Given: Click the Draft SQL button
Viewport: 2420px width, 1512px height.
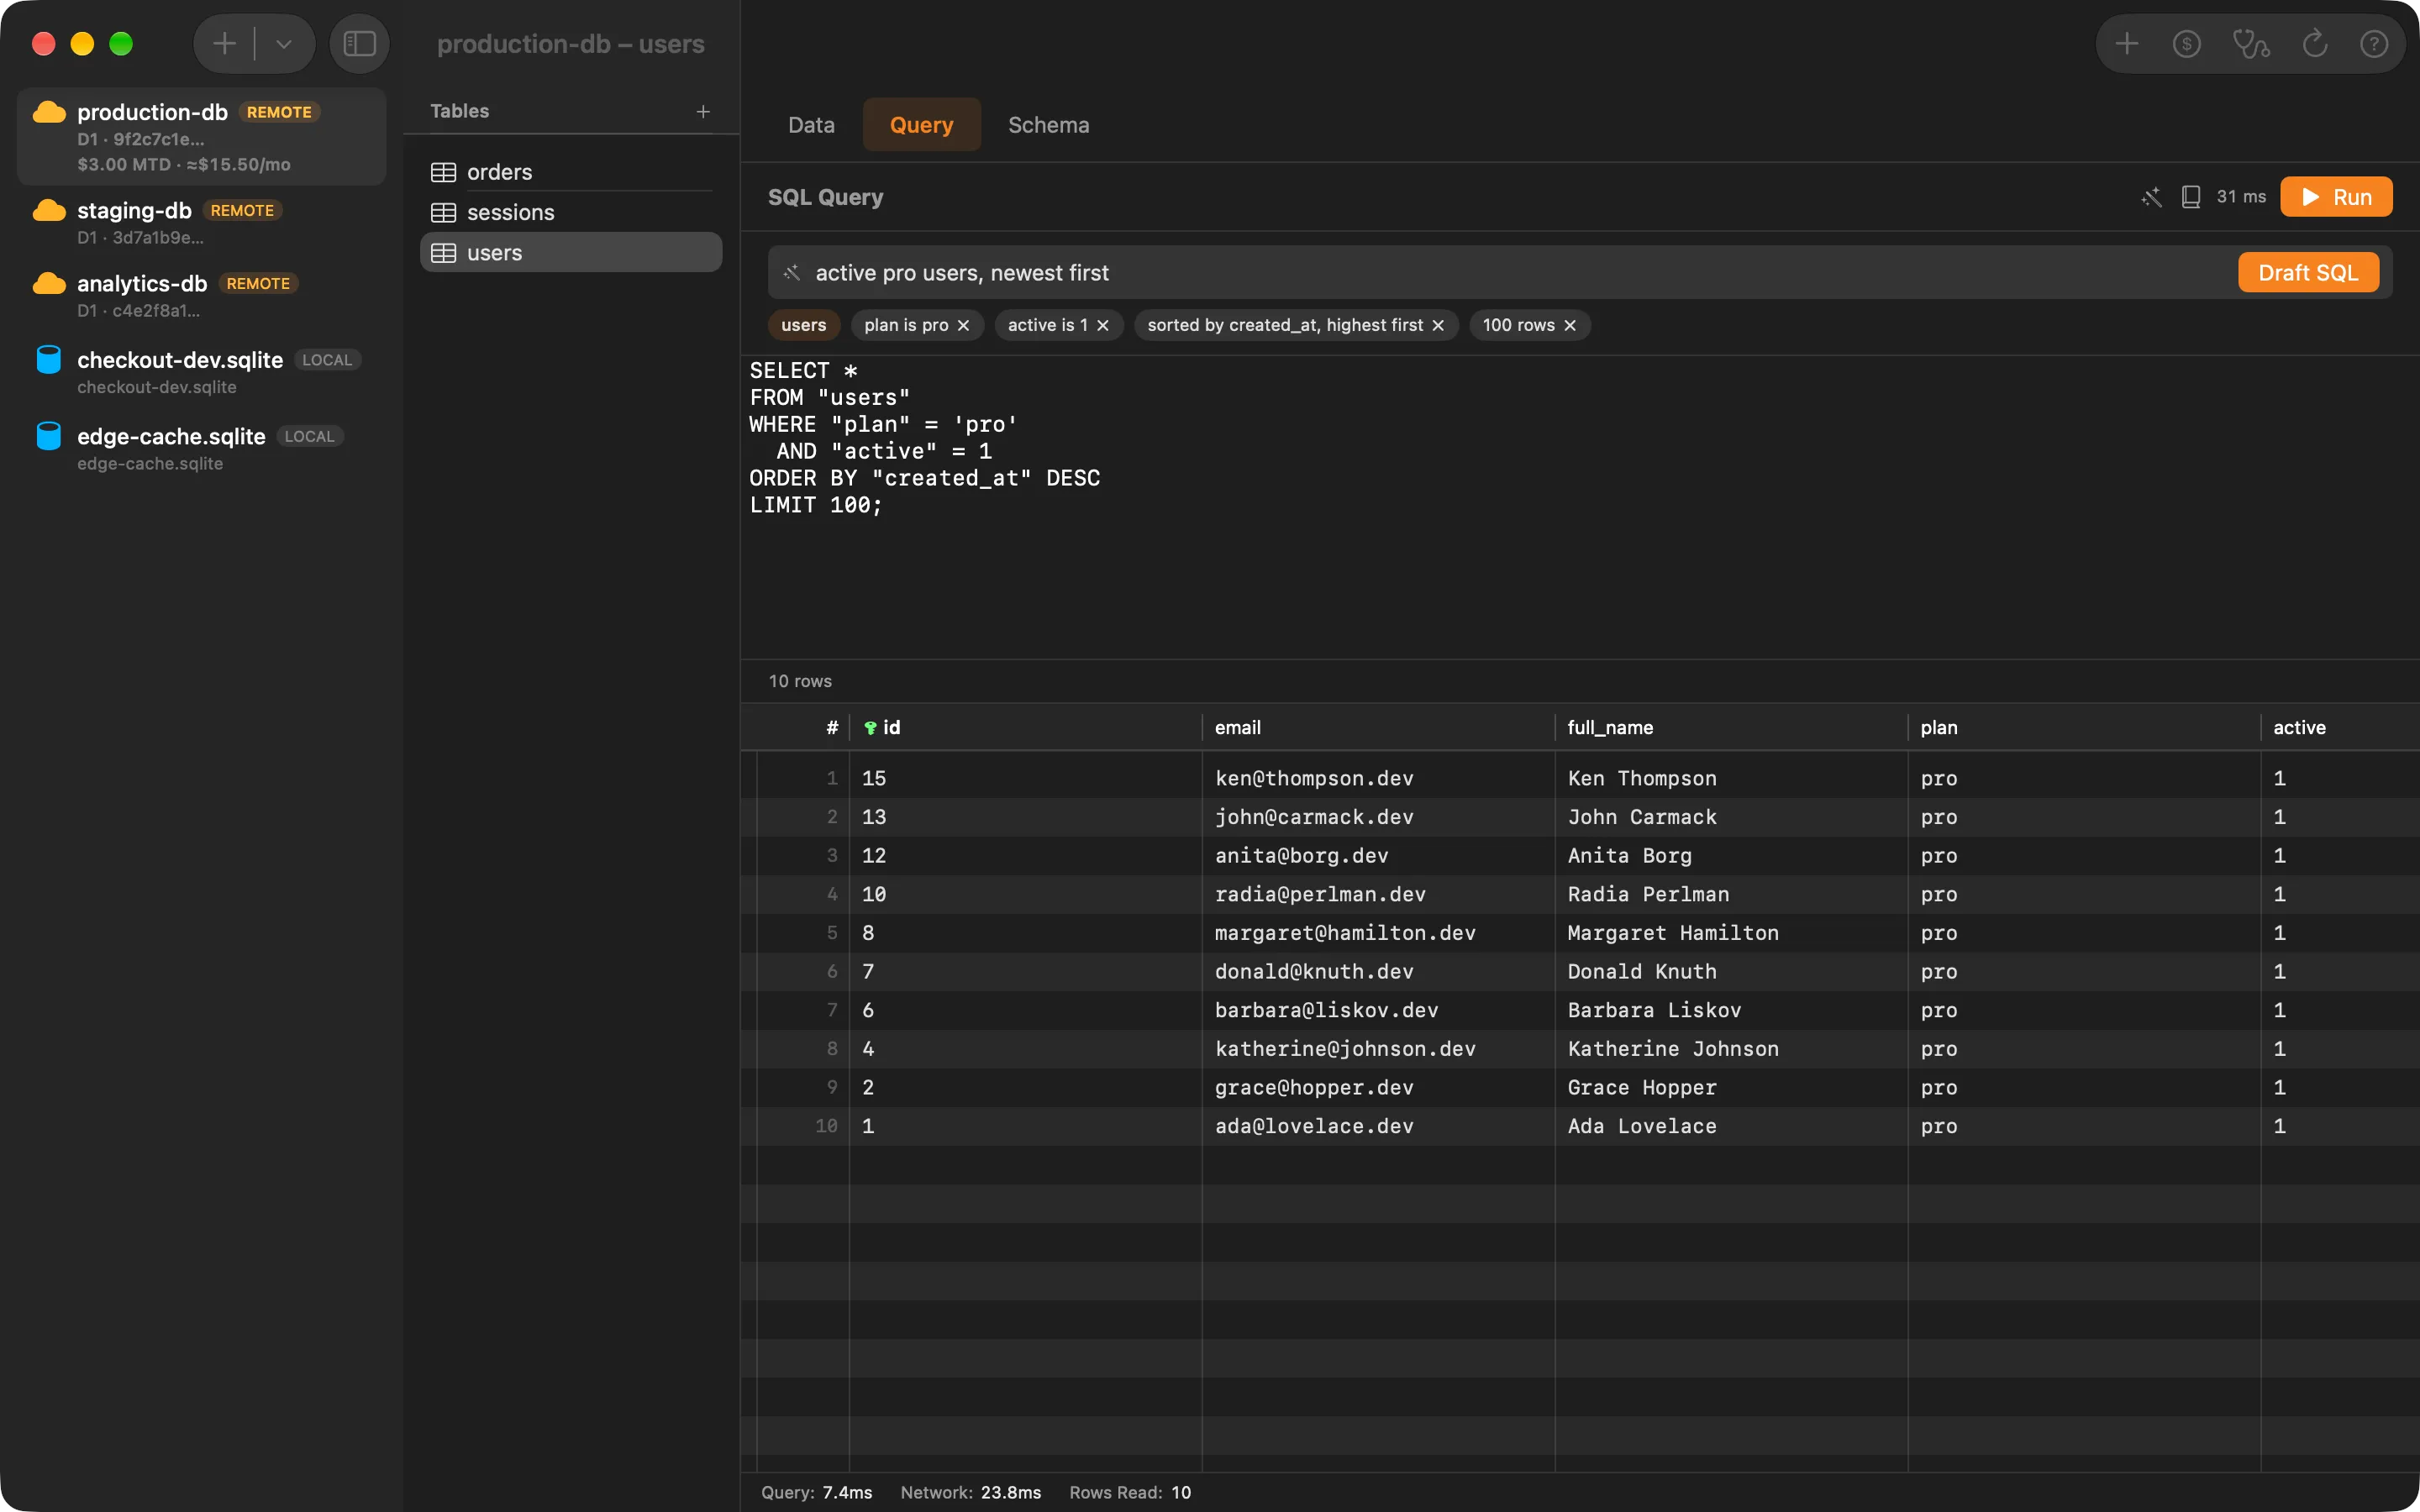Looking at the screenshot, I should [x=2308, y=273].
